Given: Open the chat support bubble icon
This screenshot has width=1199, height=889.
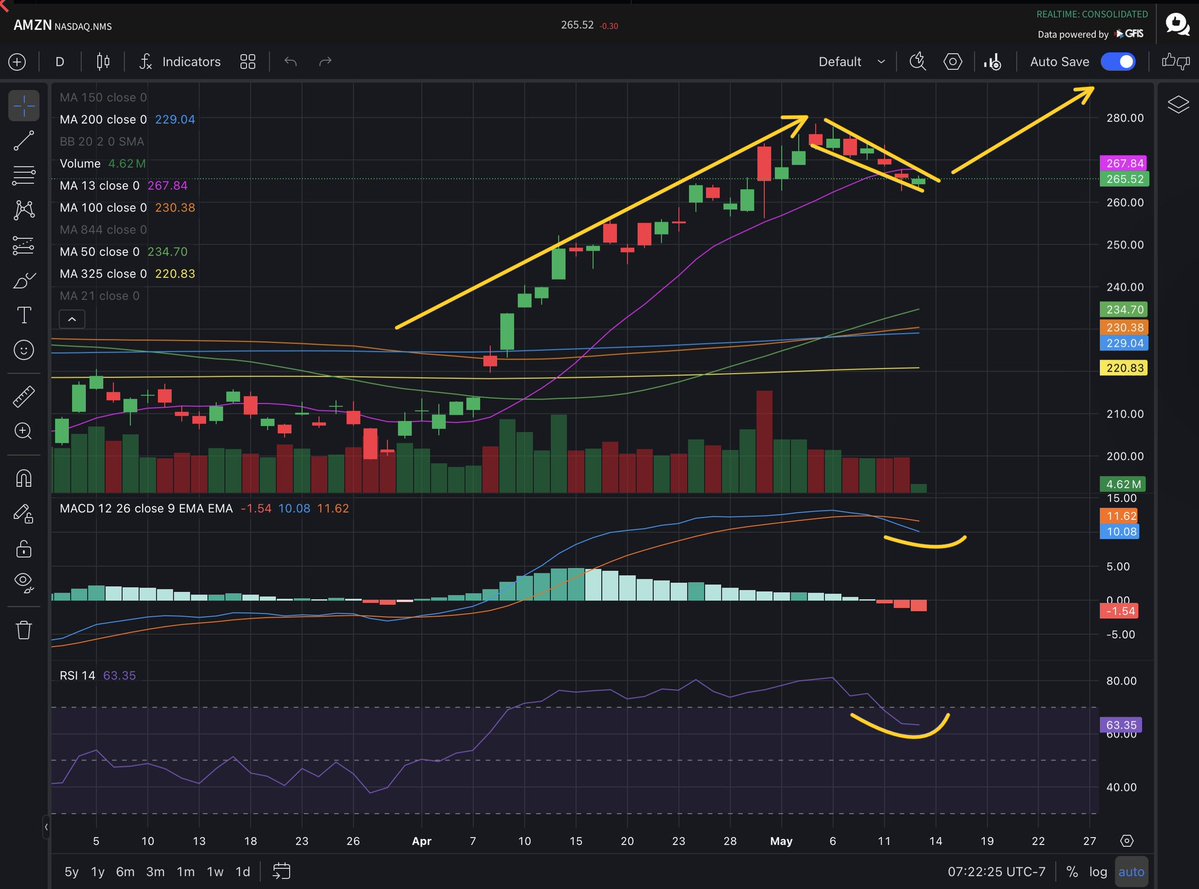Looking at the screenshot, I should 1177,24.
